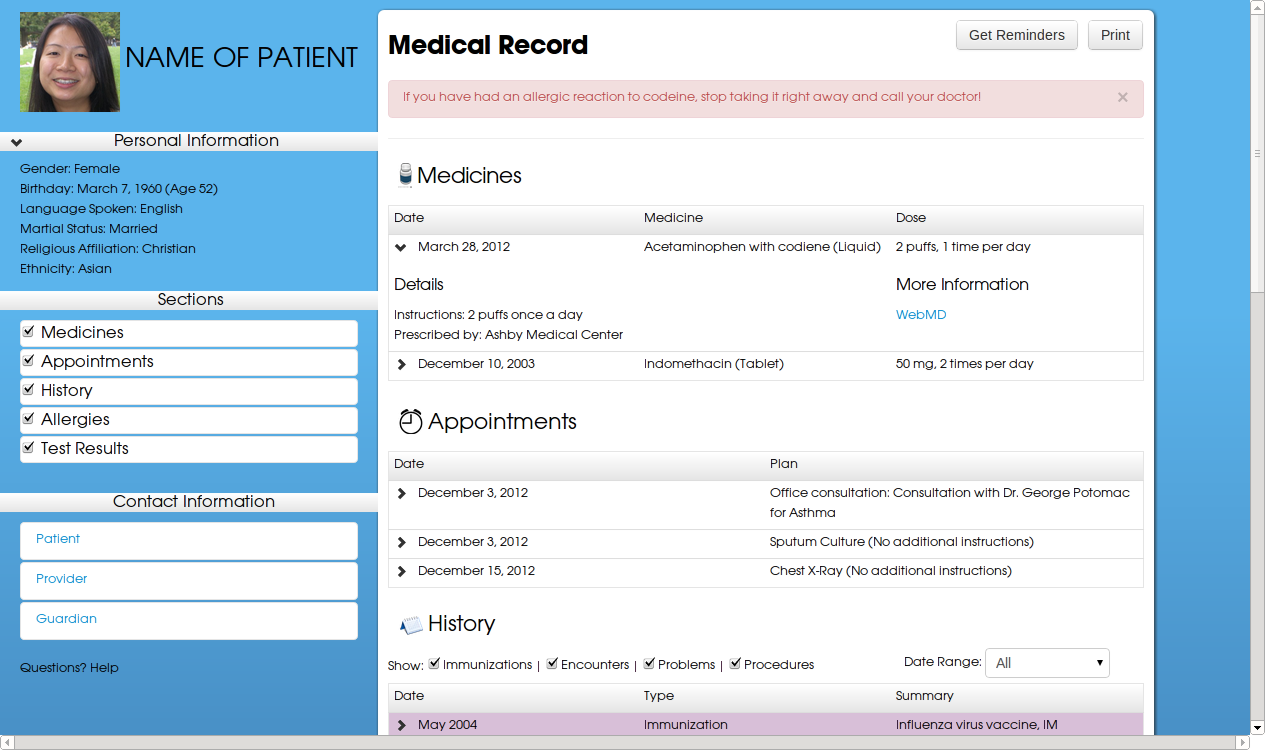Image resolution: width=1265 pixels, height=750 pixels.
Task: Dismiss the codeine allergy alert
Action: (x=1122, y=97)
